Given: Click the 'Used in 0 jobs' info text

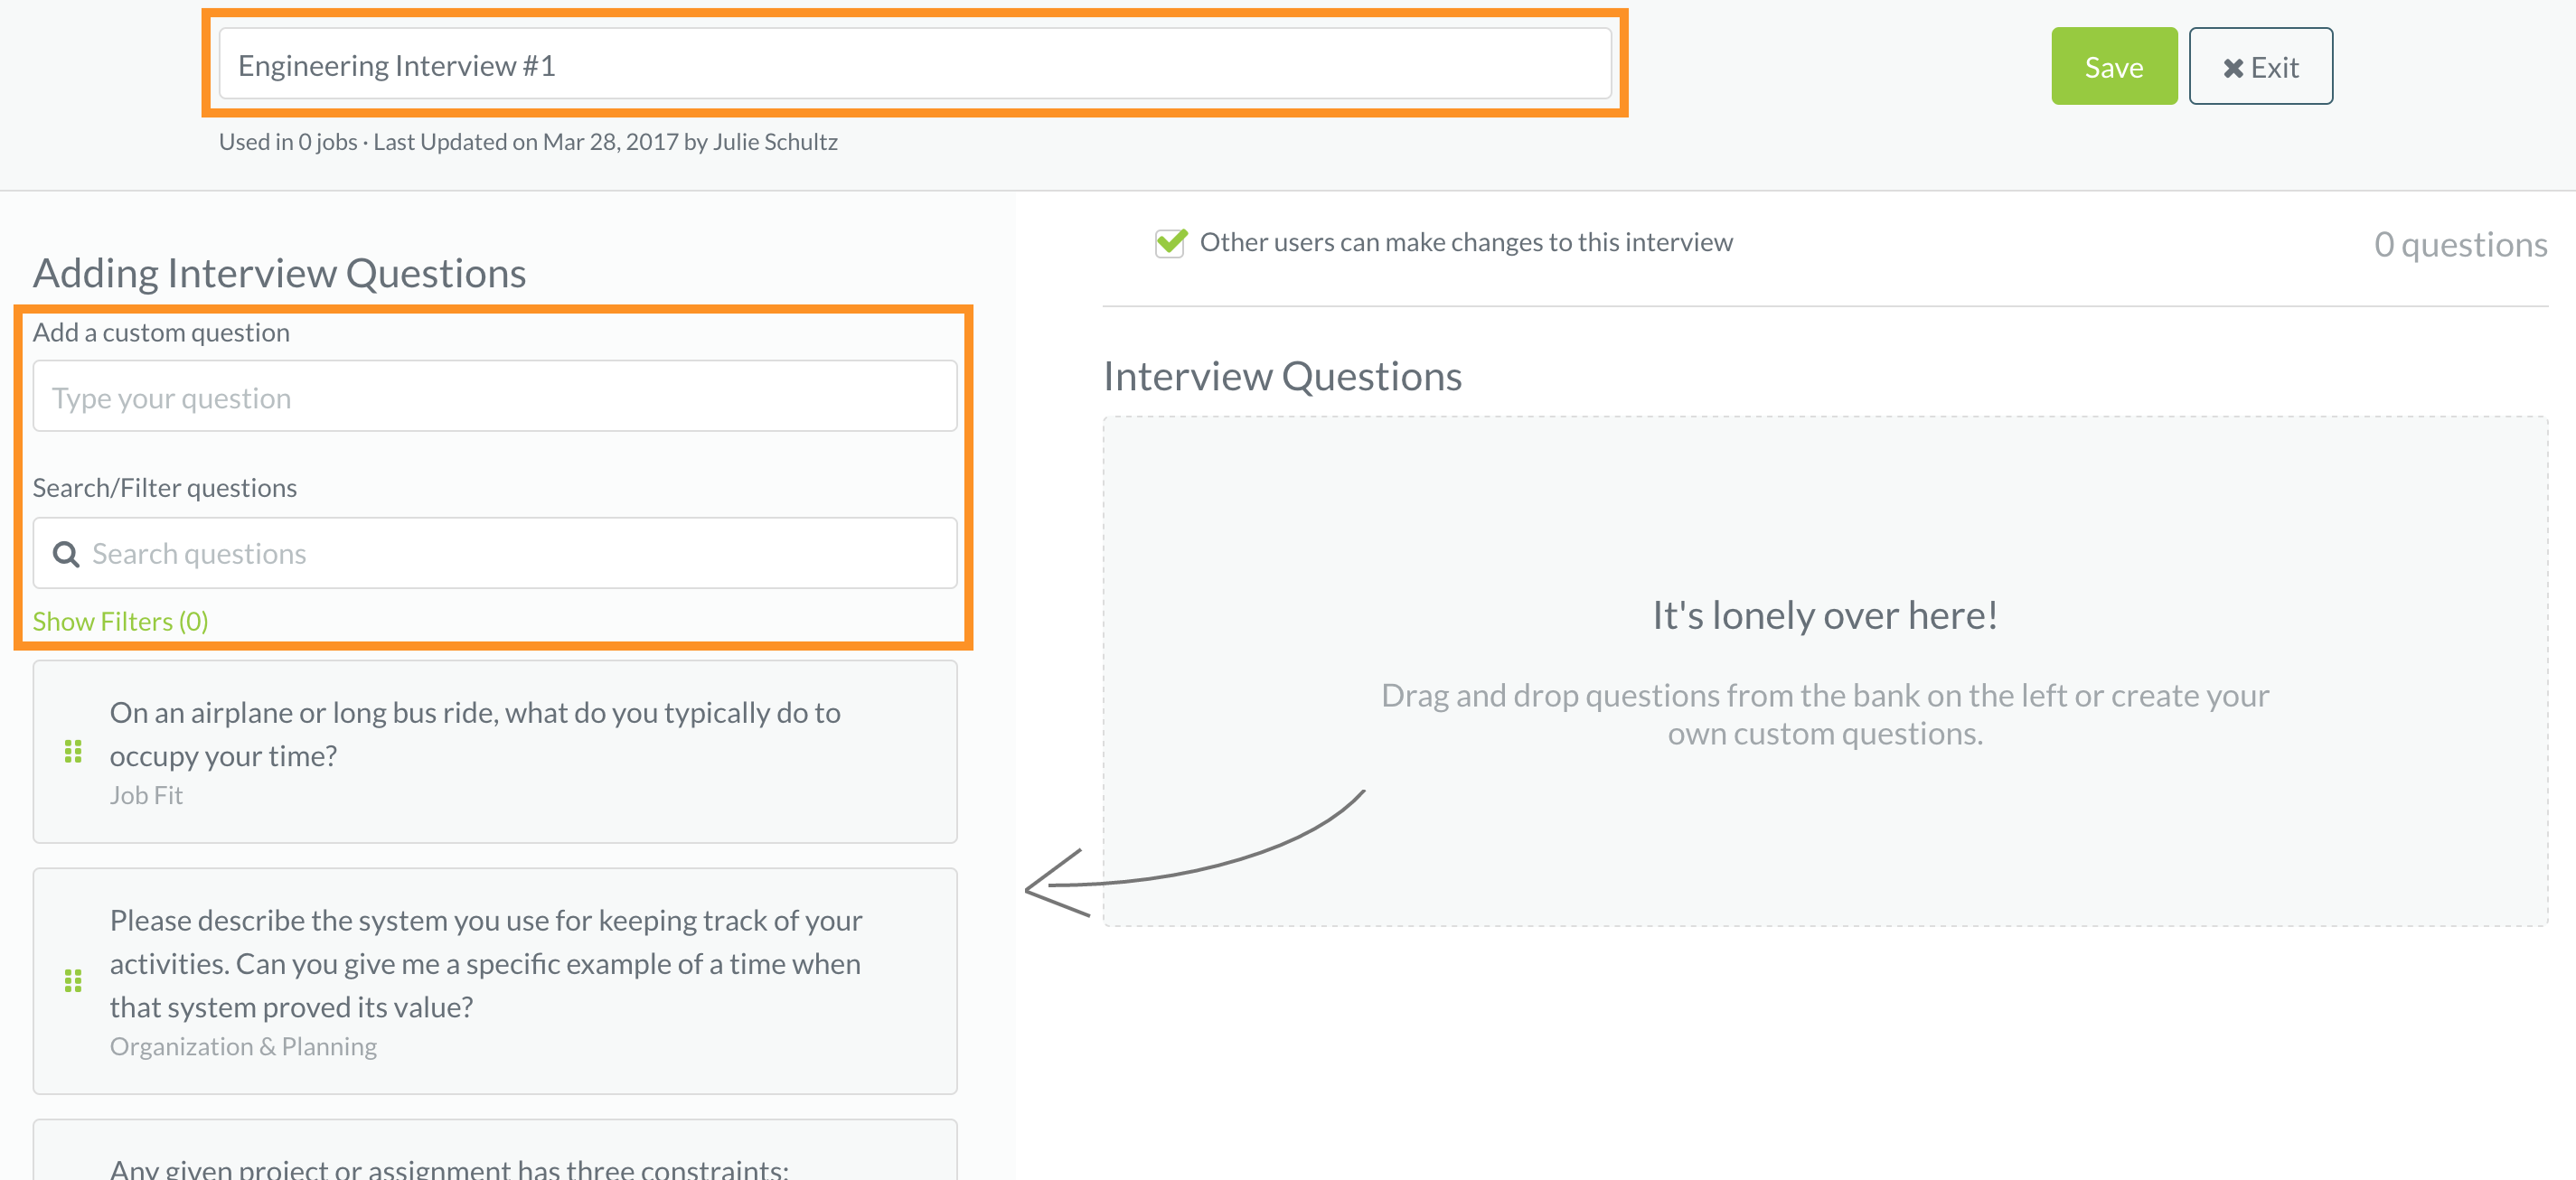Looking at the screenshot, I should pos(288,142).
